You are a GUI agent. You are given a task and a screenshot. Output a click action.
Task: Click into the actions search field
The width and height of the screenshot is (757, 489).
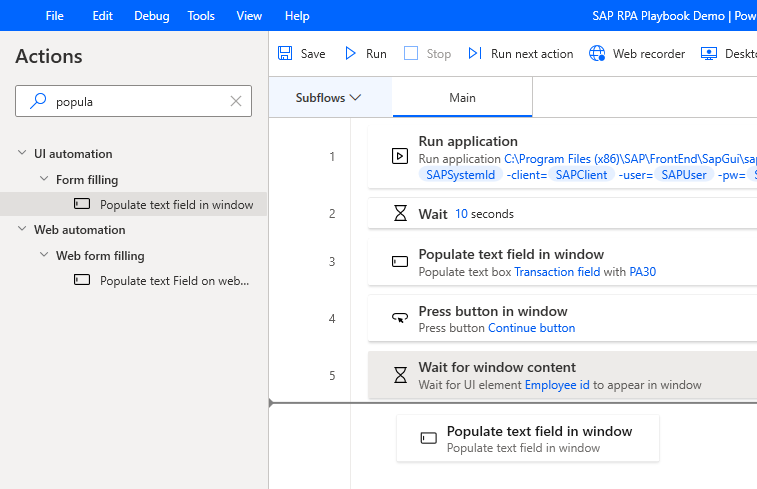(133, 101)
